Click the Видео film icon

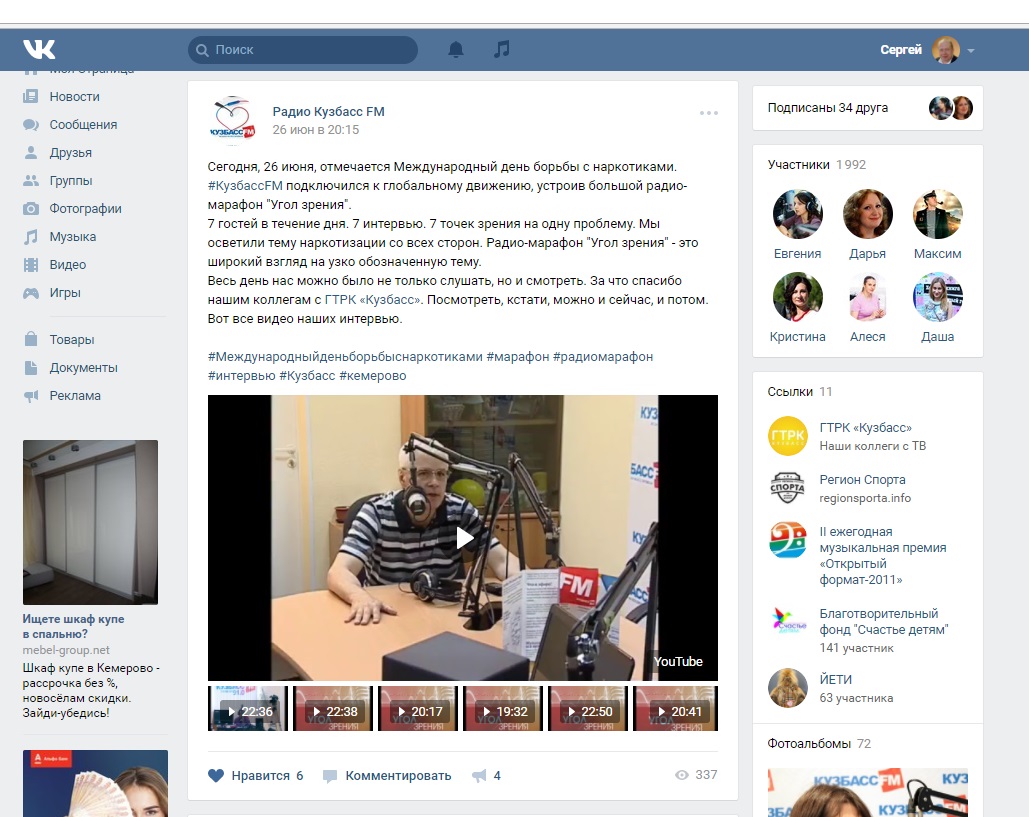31,265
